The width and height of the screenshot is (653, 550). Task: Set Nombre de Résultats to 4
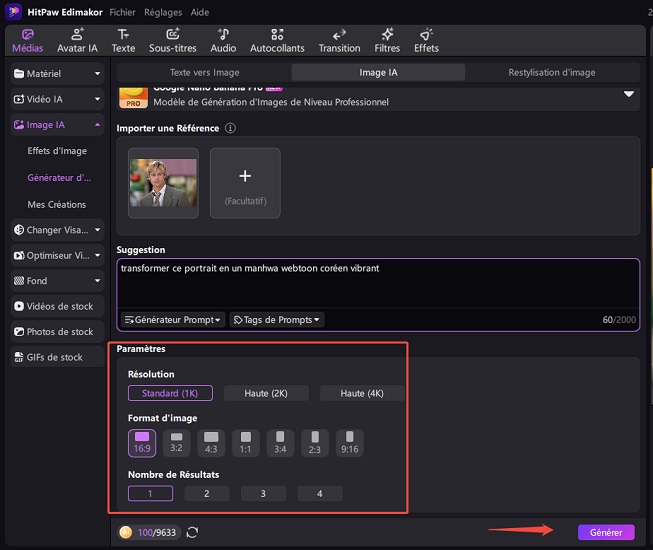320,493
